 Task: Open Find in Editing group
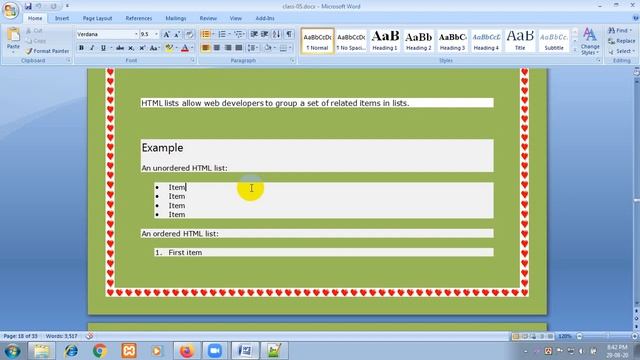pos(620,31)
